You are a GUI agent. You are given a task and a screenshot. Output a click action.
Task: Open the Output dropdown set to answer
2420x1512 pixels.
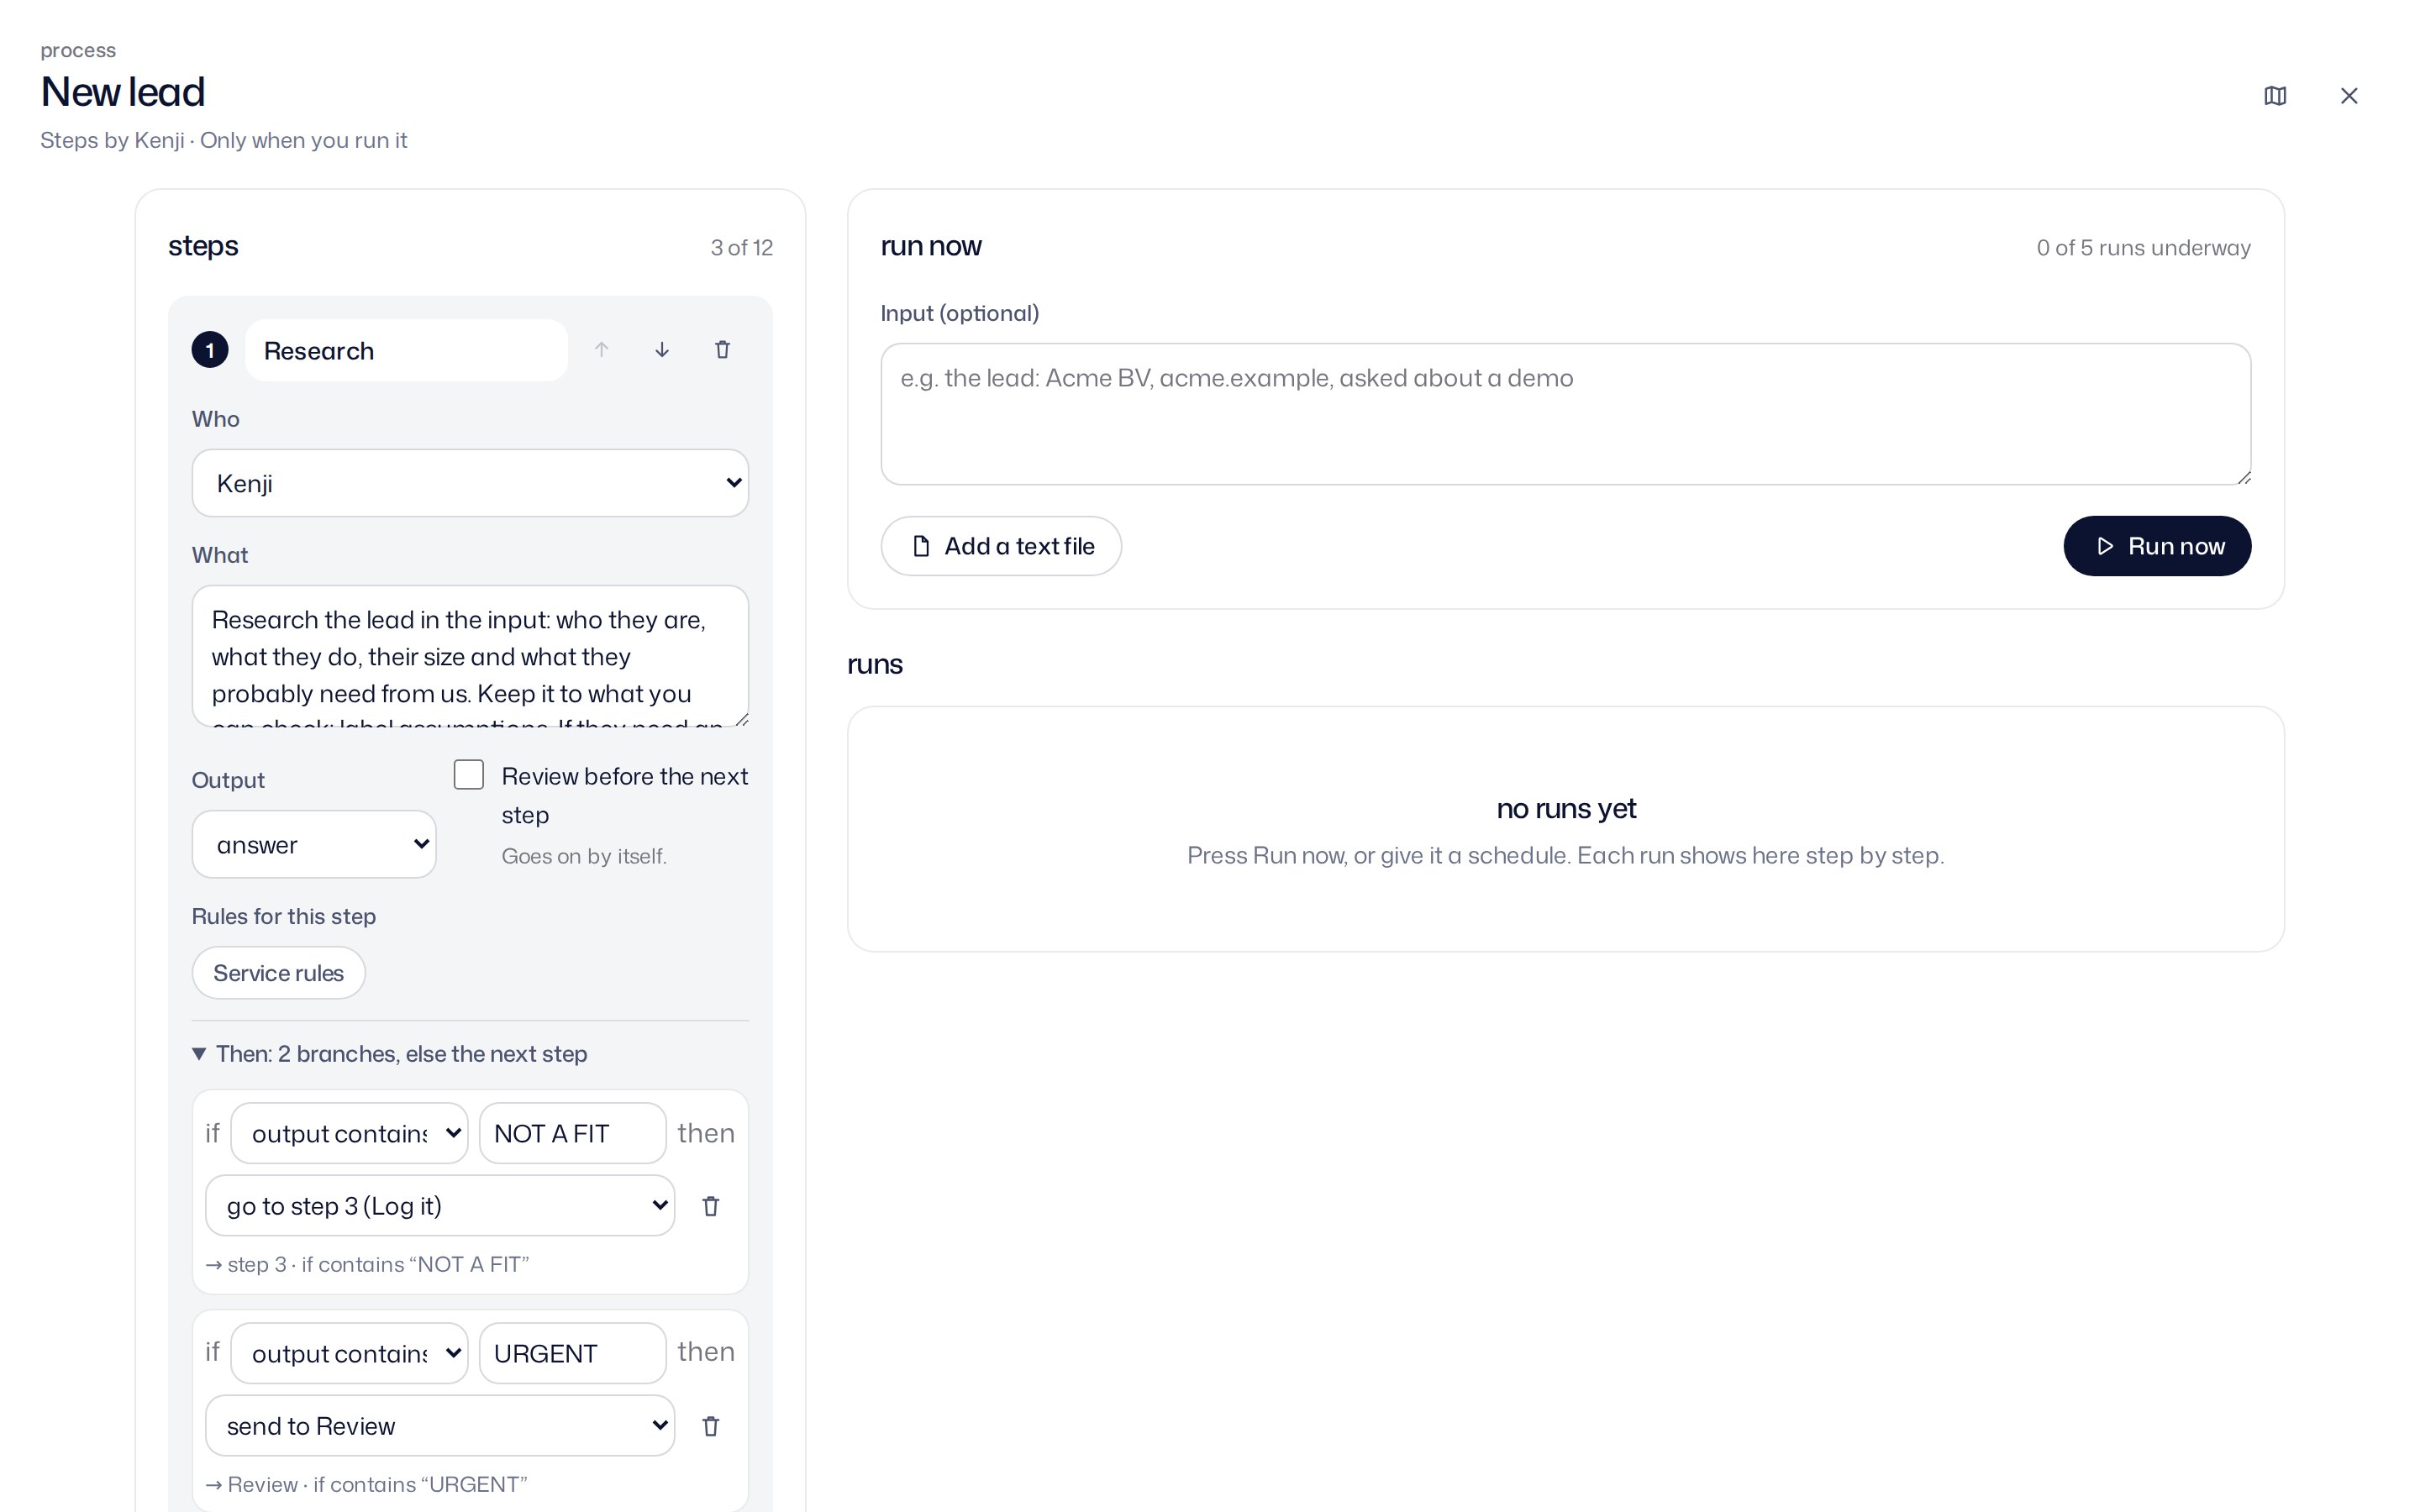coord(314,845)
